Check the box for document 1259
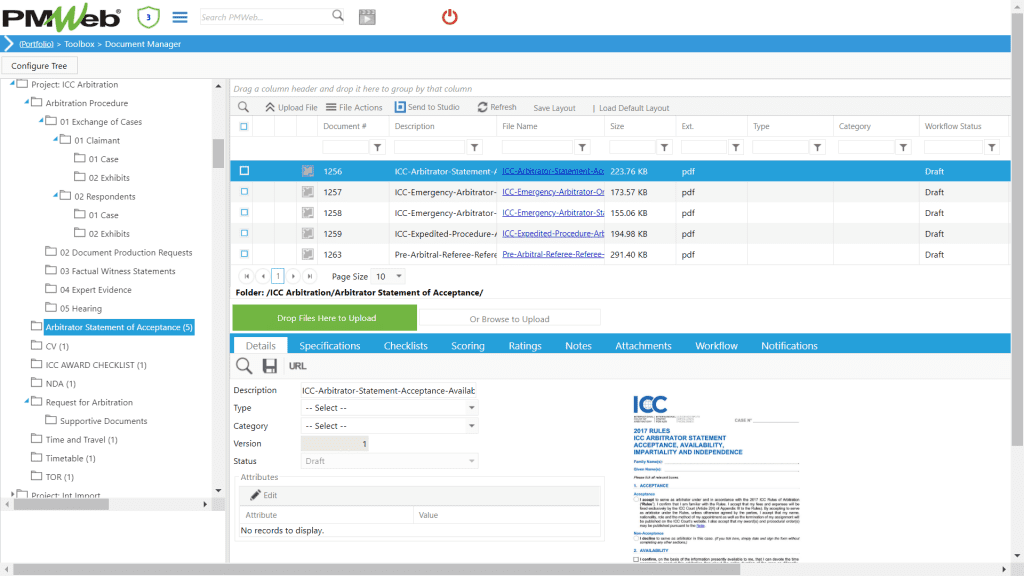 [x=244, y=233]
